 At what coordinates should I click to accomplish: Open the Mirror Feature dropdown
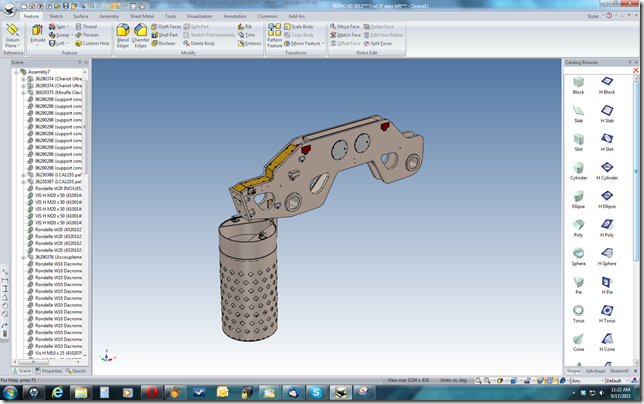[x=323, y=44]
